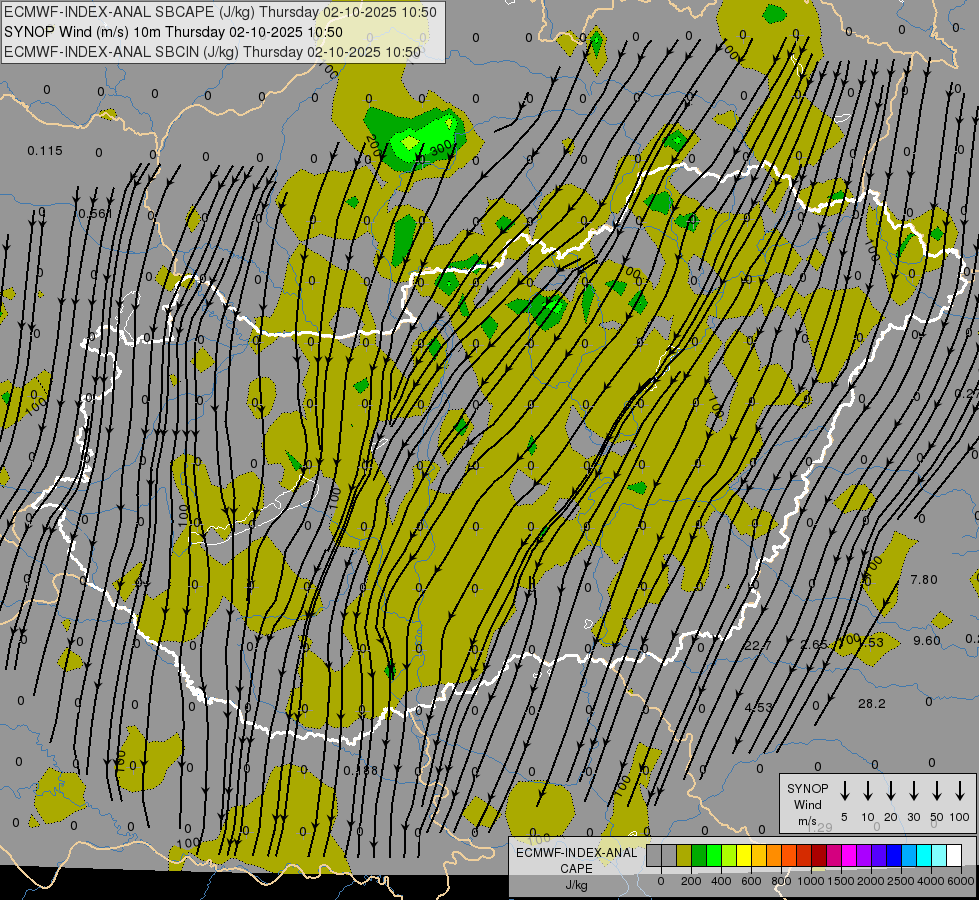Screen dimensions: 979x900
Task: Click the 300 contour label in green area
Action: click(441, 148)
